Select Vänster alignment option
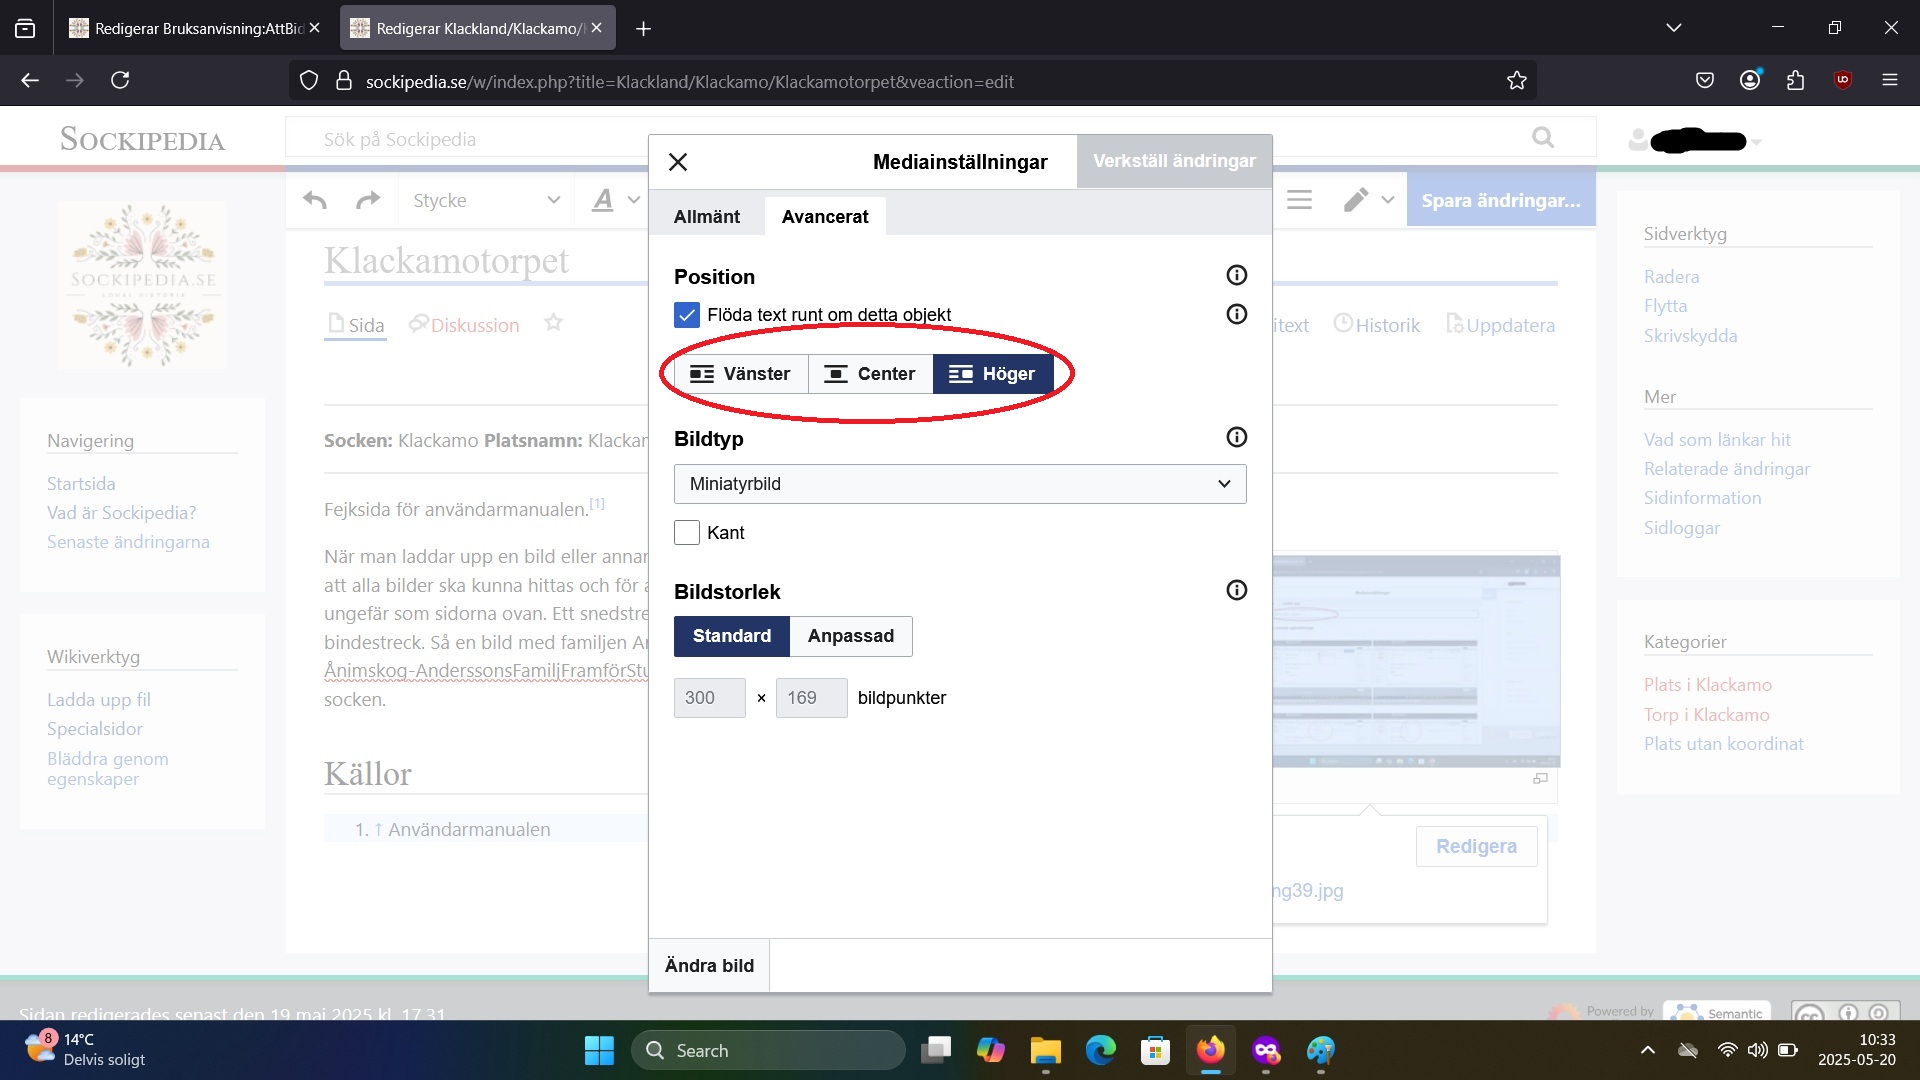1920x1080 pixels. pos(741,374)
